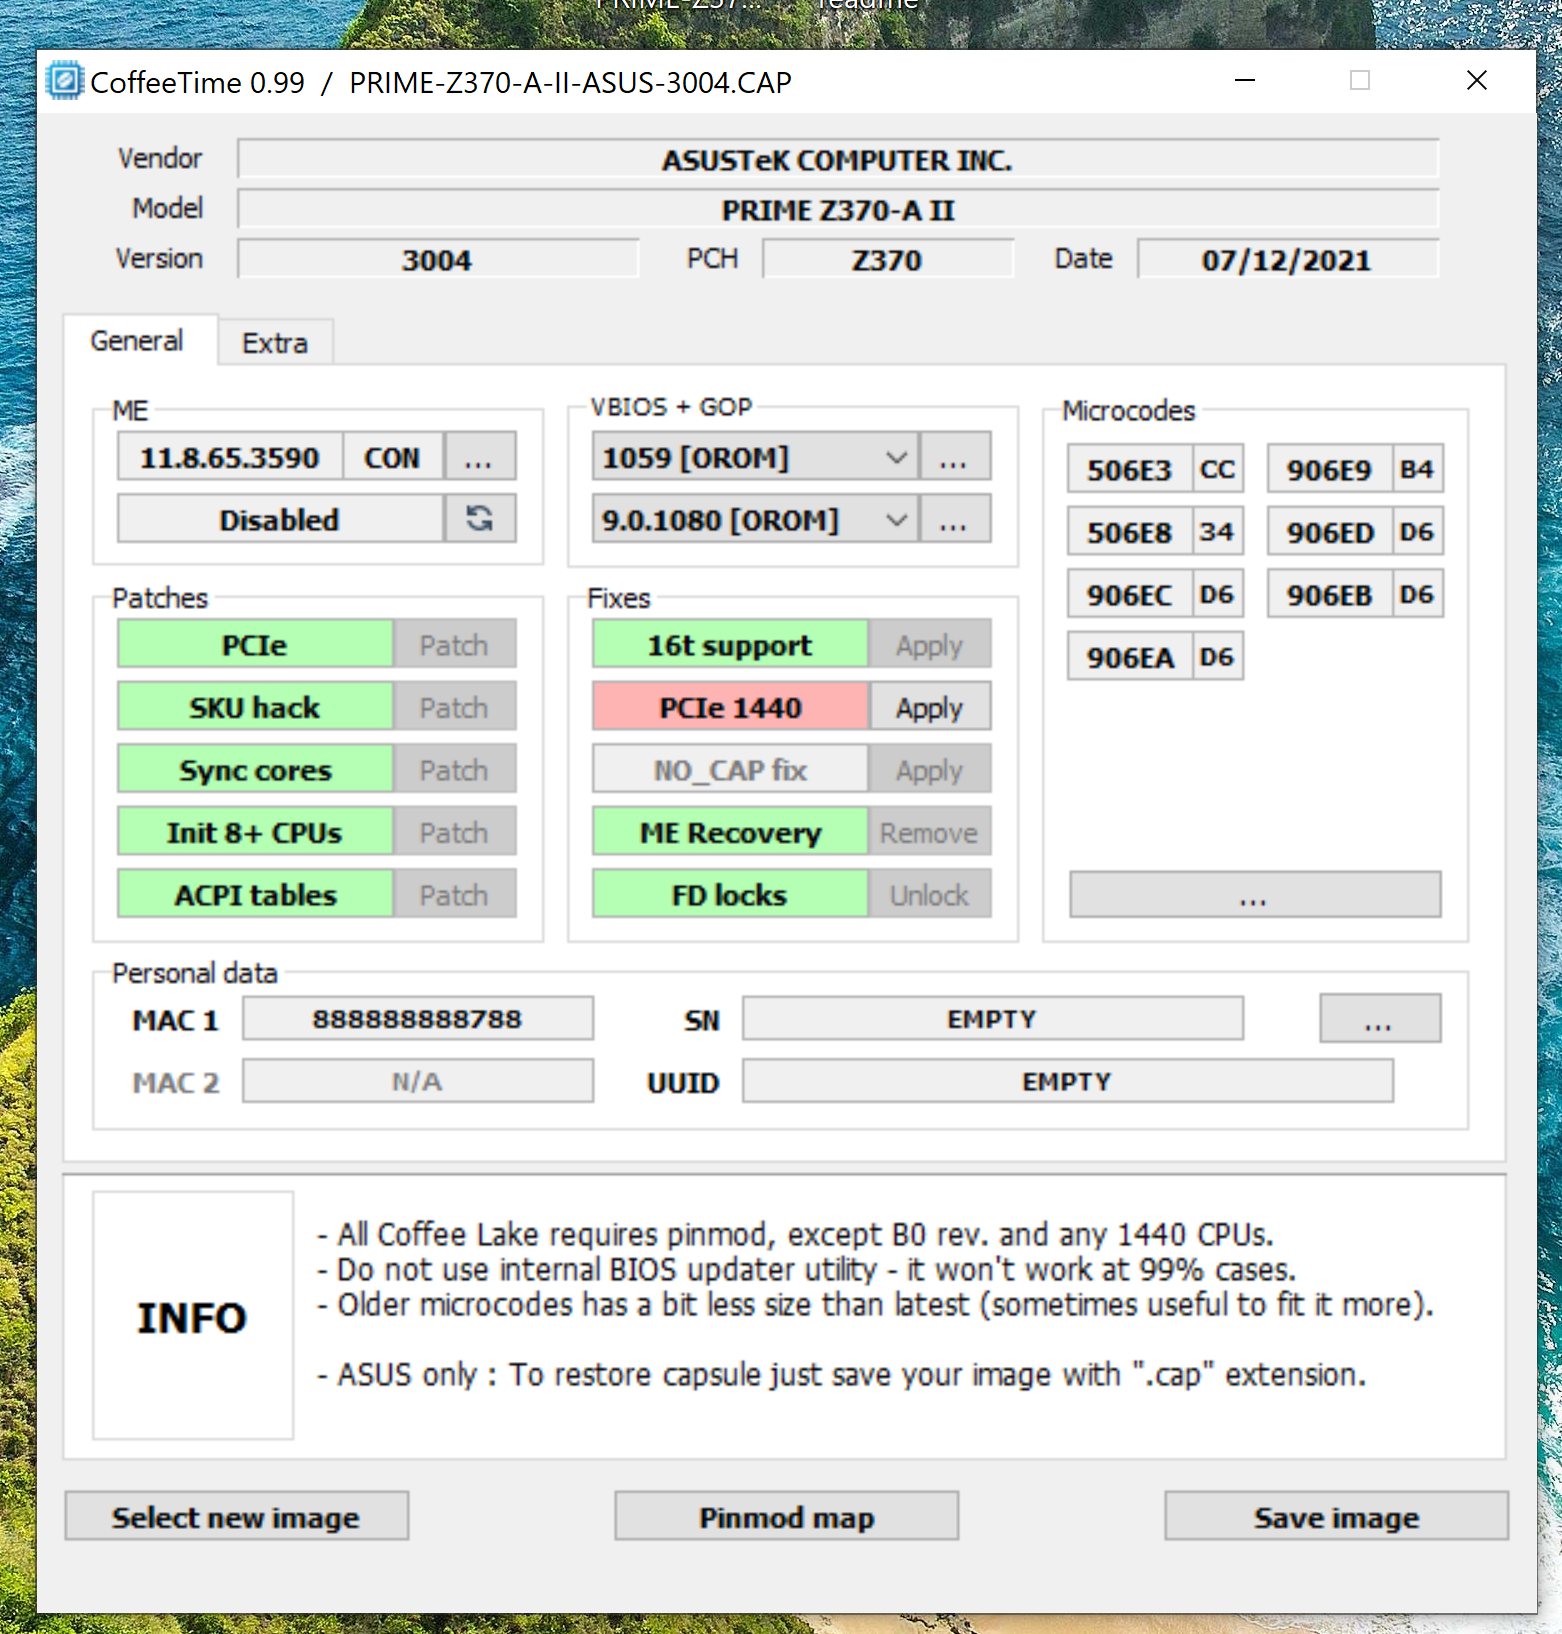Image resolution: width=1562 pixels, height=1634 pixels.
Task: Click the ME state refresh icon
Action: pyautogui.click(x=480, y=518)
